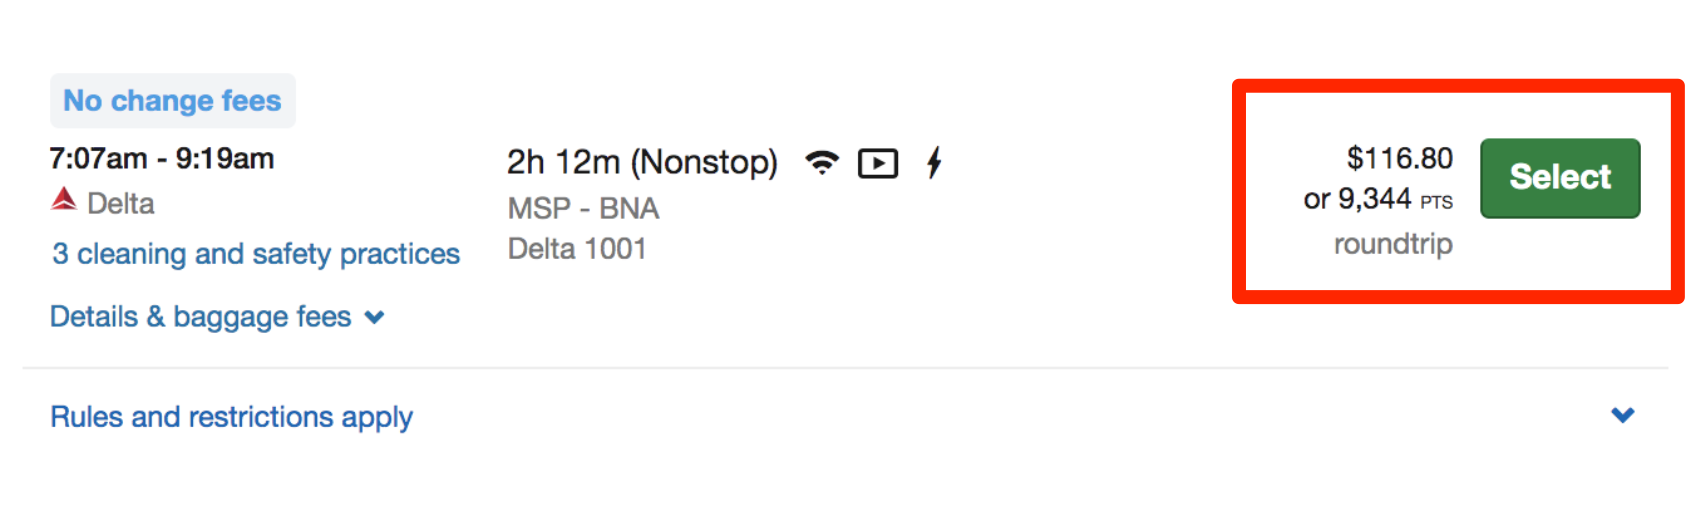Click Rules and restrictions apply link
1704x518 pixels.
click(x=231, y=417)
